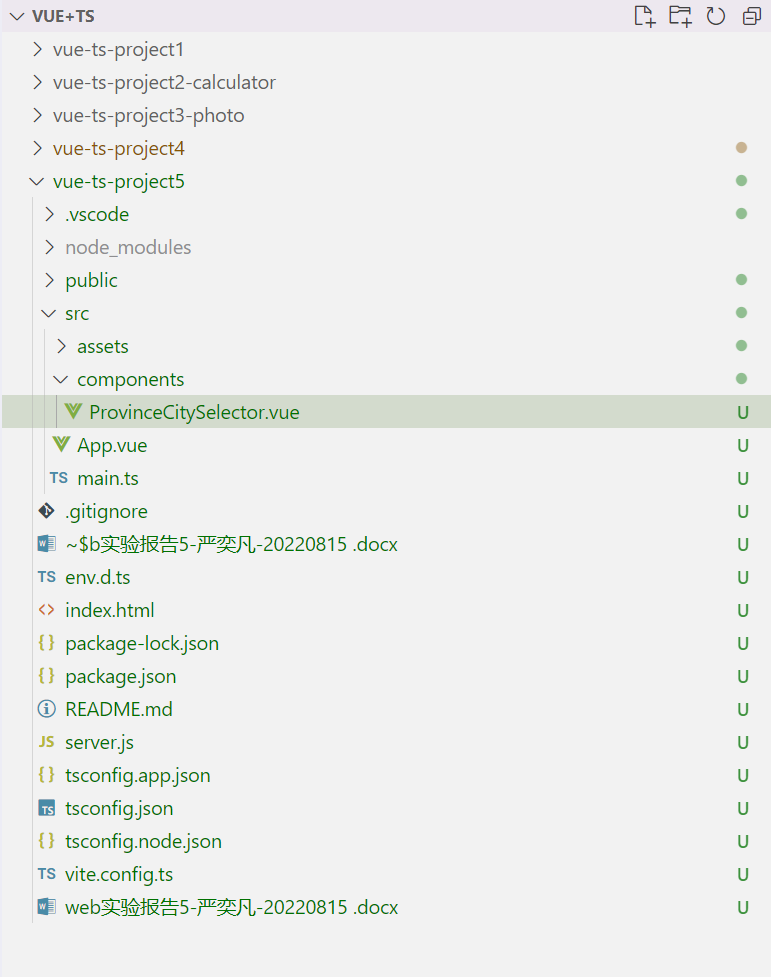This screenshot has width=771, height=977.
Task: Open vite.config.ts file
Action: point(118,874)
